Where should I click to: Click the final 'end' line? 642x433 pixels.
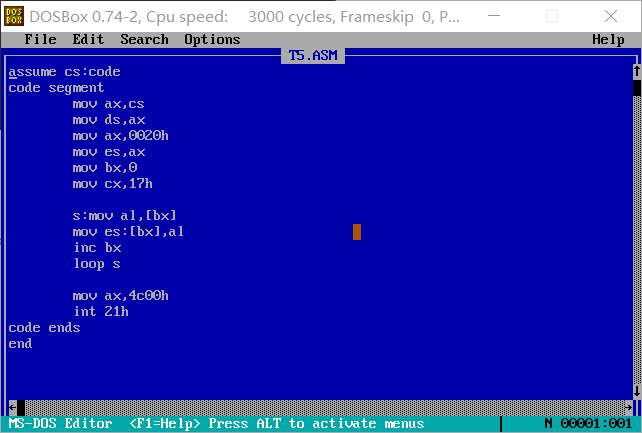20,343
